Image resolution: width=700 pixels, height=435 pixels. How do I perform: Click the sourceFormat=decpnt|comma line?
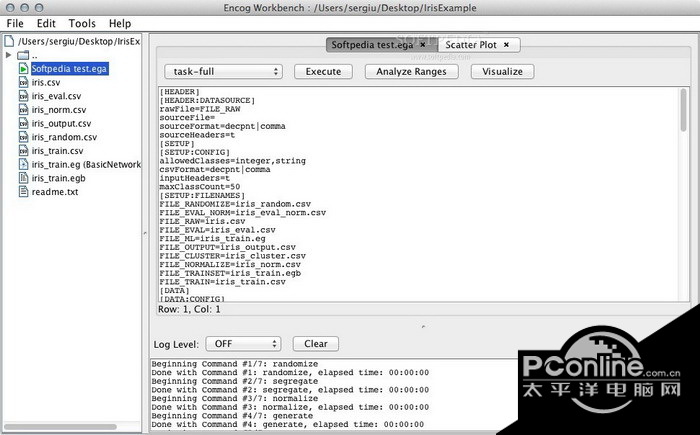222,126
